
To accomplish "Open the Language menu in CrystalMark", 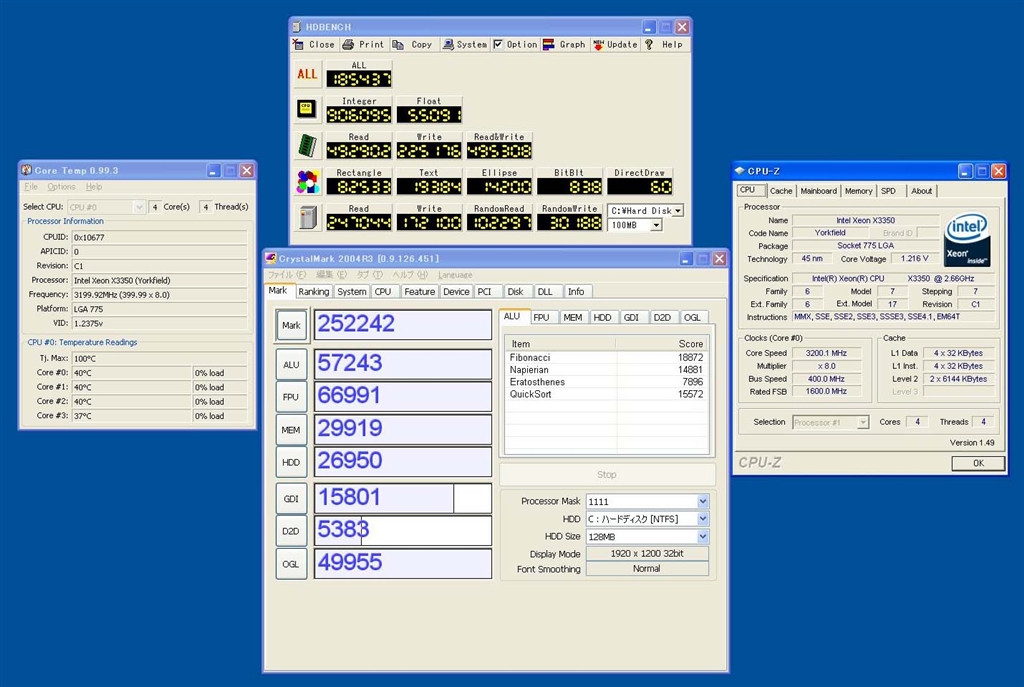I will (455, 275).
